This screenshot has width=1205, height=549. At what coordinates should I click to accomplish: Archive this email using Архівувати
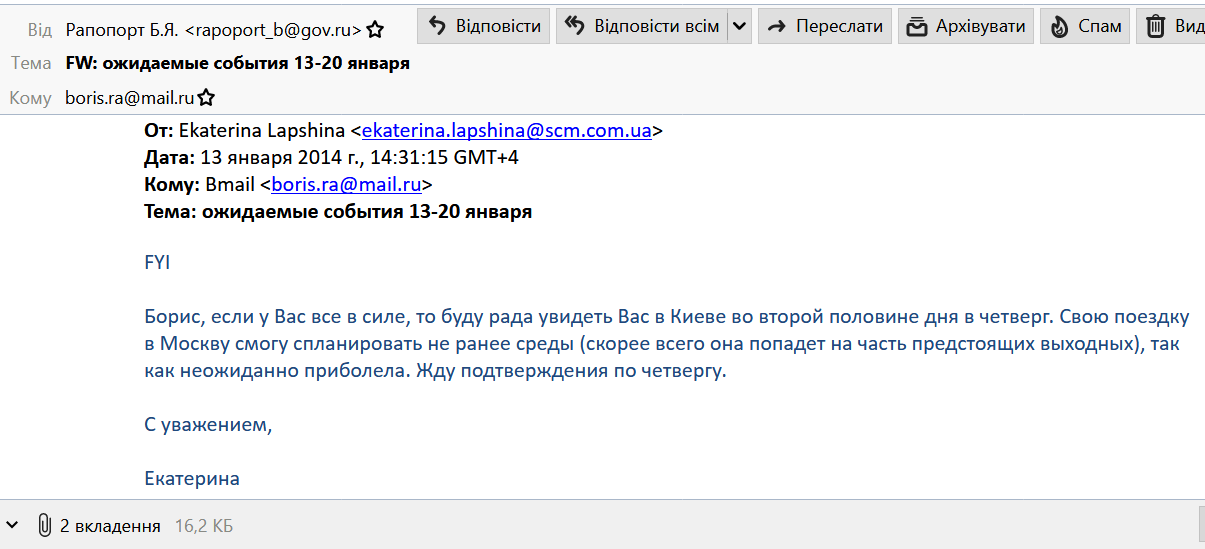point(965,27)
